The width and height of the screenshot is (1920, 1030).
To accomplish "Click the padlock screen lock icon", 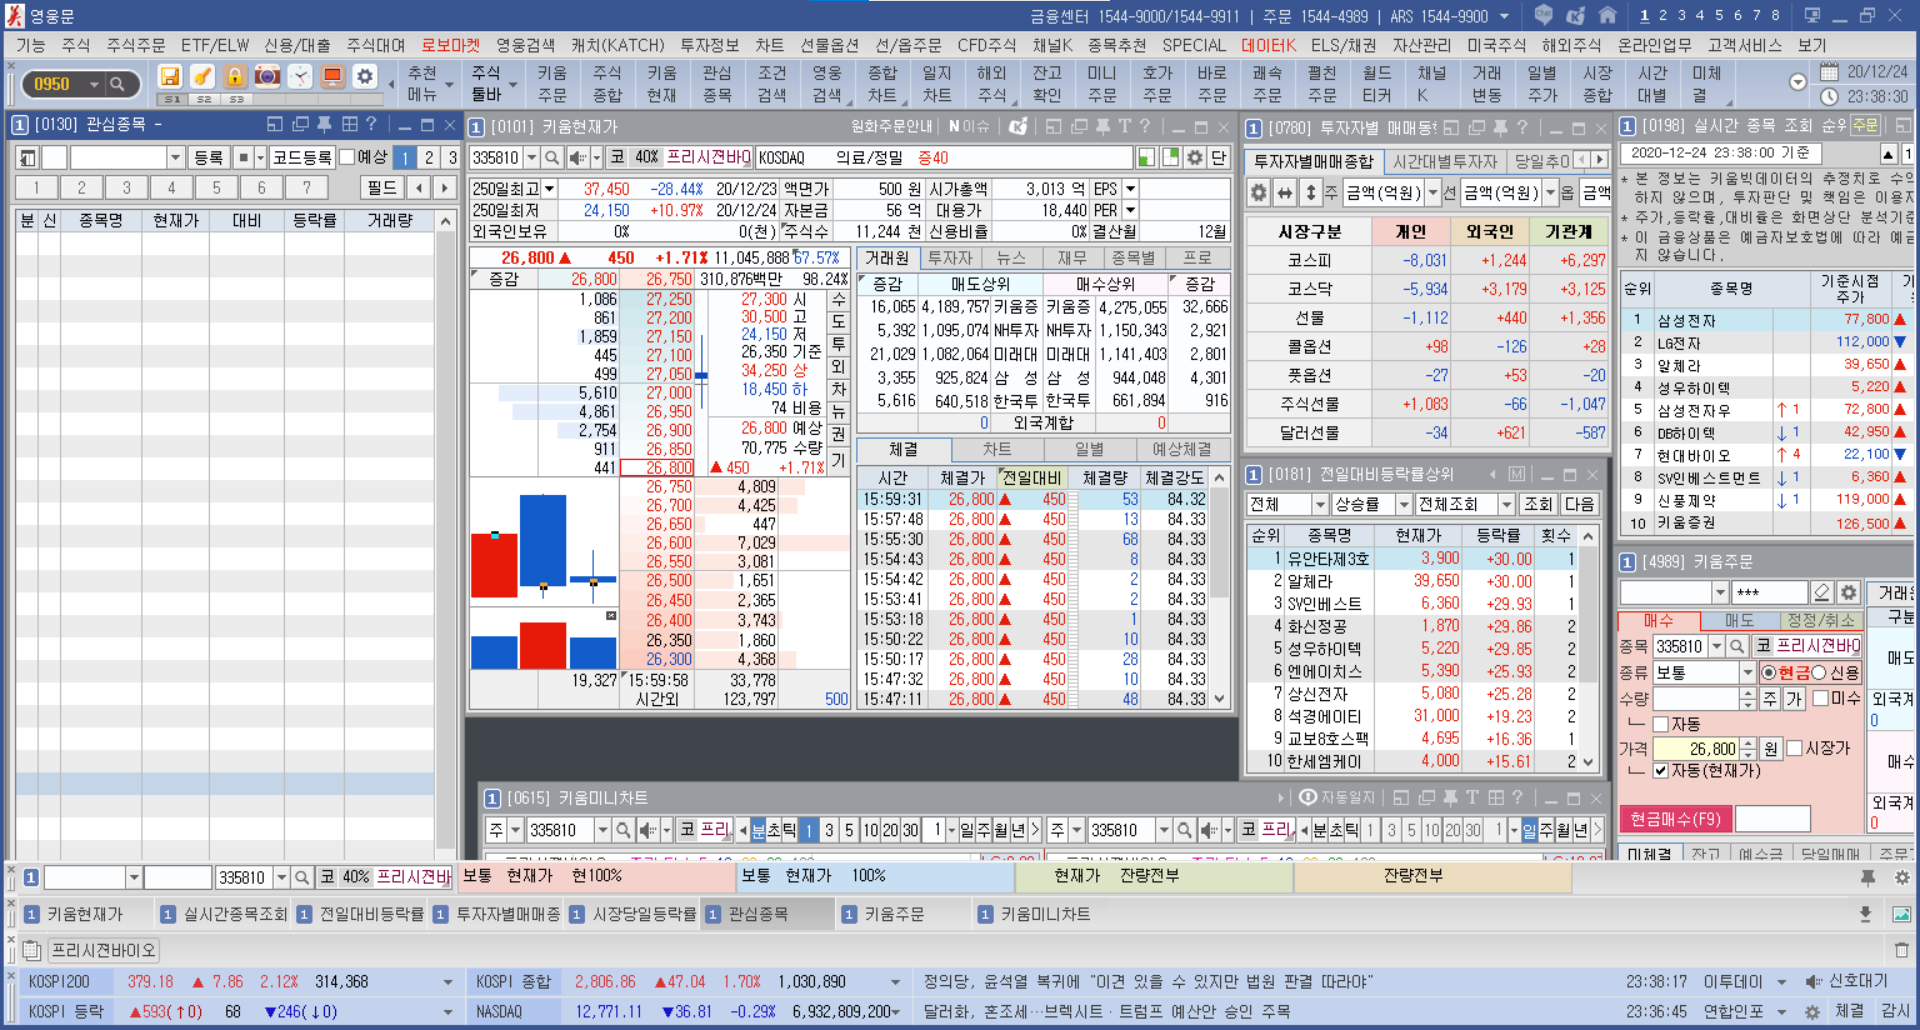I will click(234, 77).
